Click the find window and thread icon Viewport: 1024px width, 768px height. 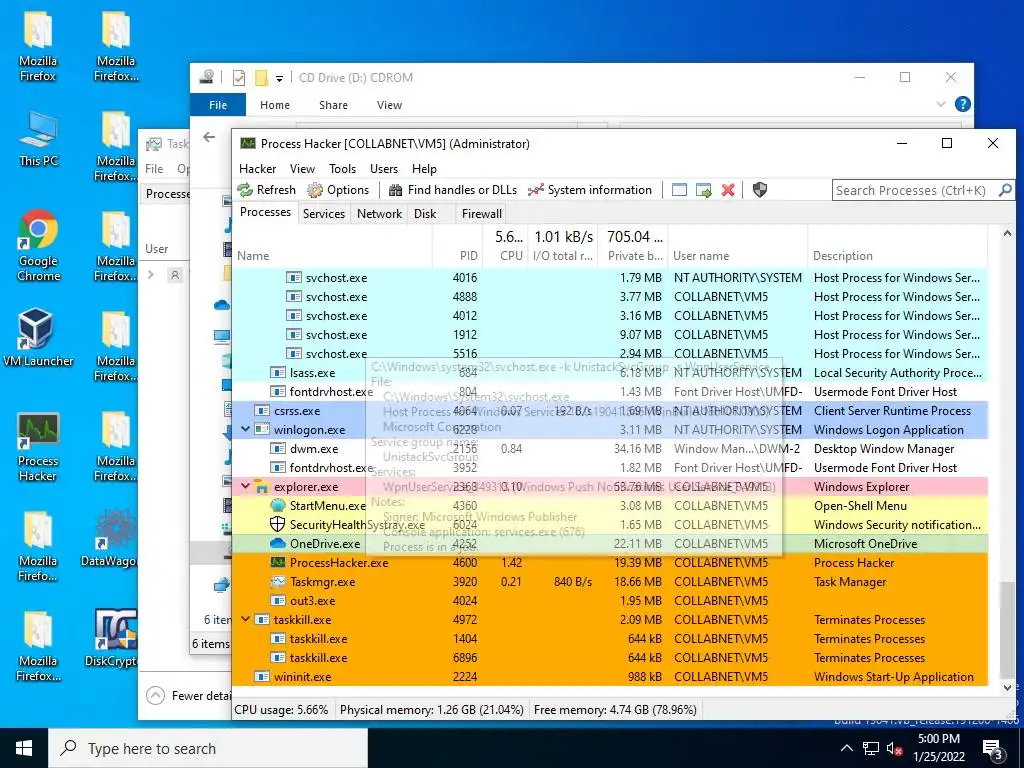(x=703, y=190)
